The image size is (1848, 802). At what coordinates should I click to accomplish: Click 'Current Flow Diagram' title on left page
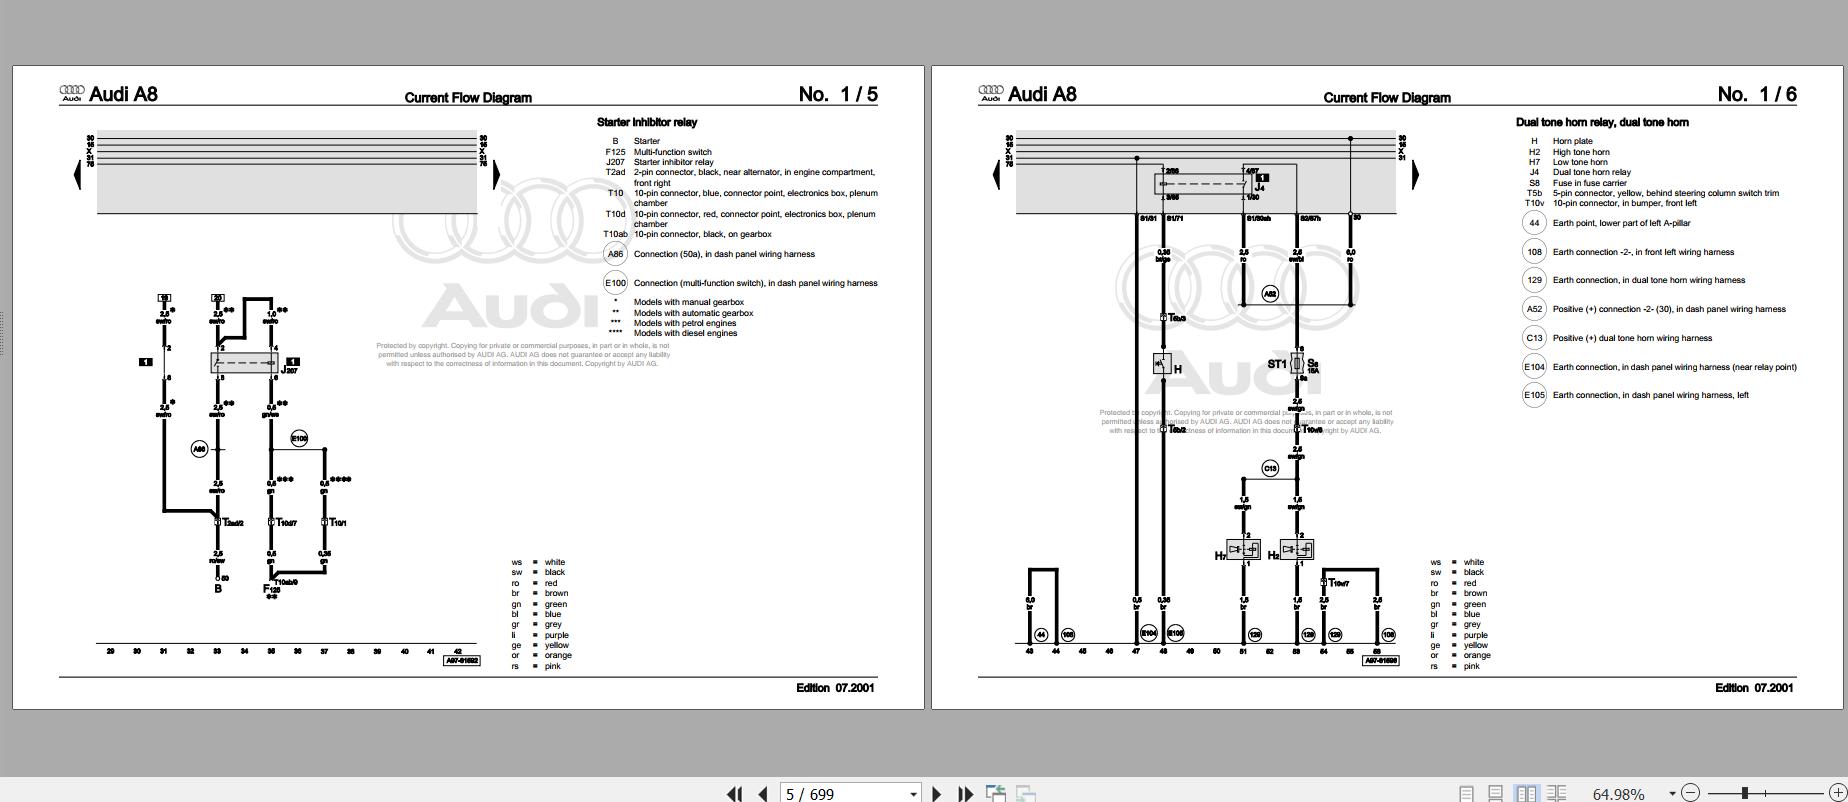(x=468, y=98)
